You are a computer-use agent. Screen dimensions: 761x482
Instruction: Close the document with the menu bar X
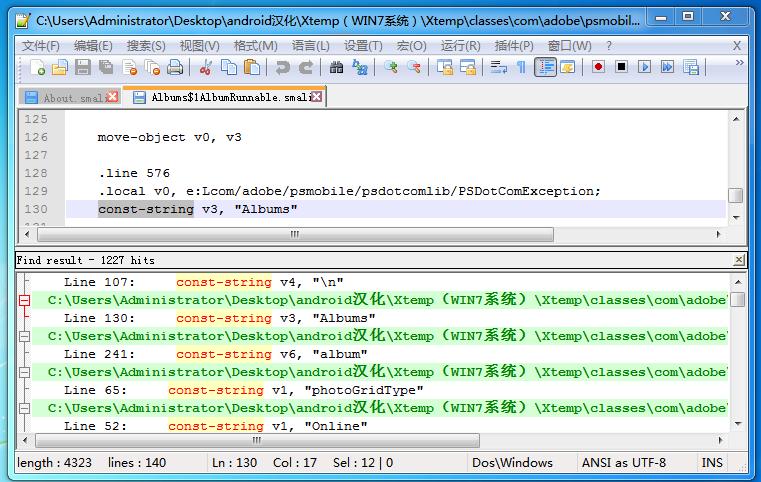click(737, 46)
